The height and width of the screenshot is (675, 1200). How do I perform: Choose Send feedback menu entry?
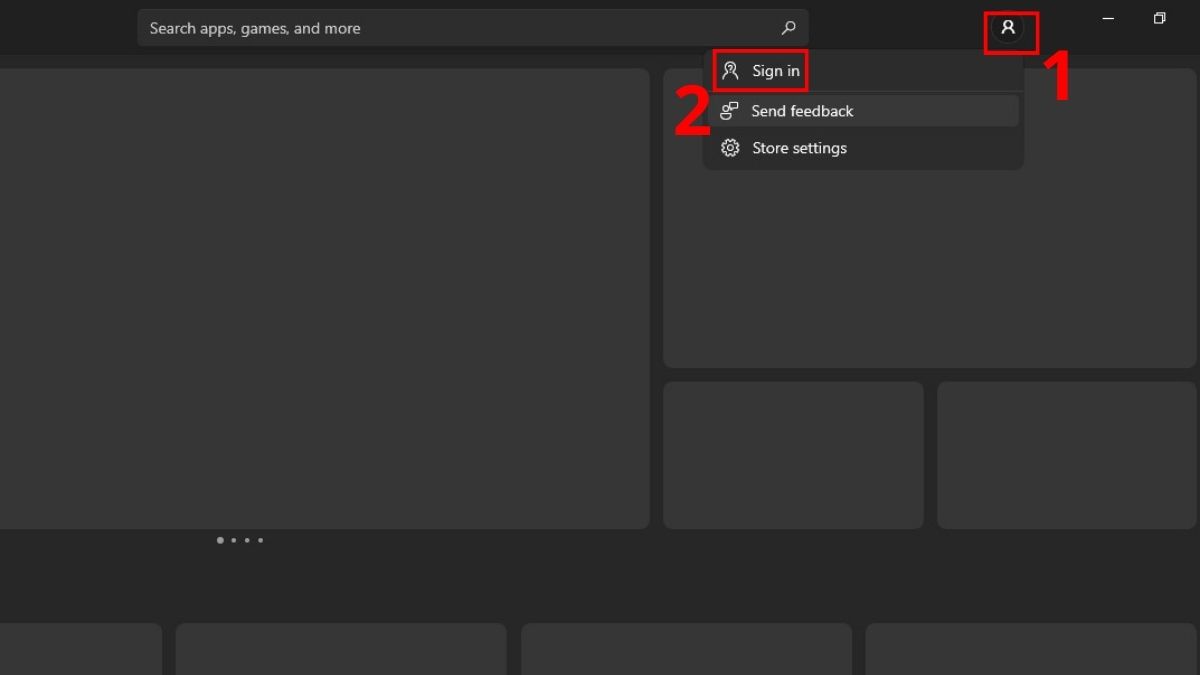[x=863, y=111]
